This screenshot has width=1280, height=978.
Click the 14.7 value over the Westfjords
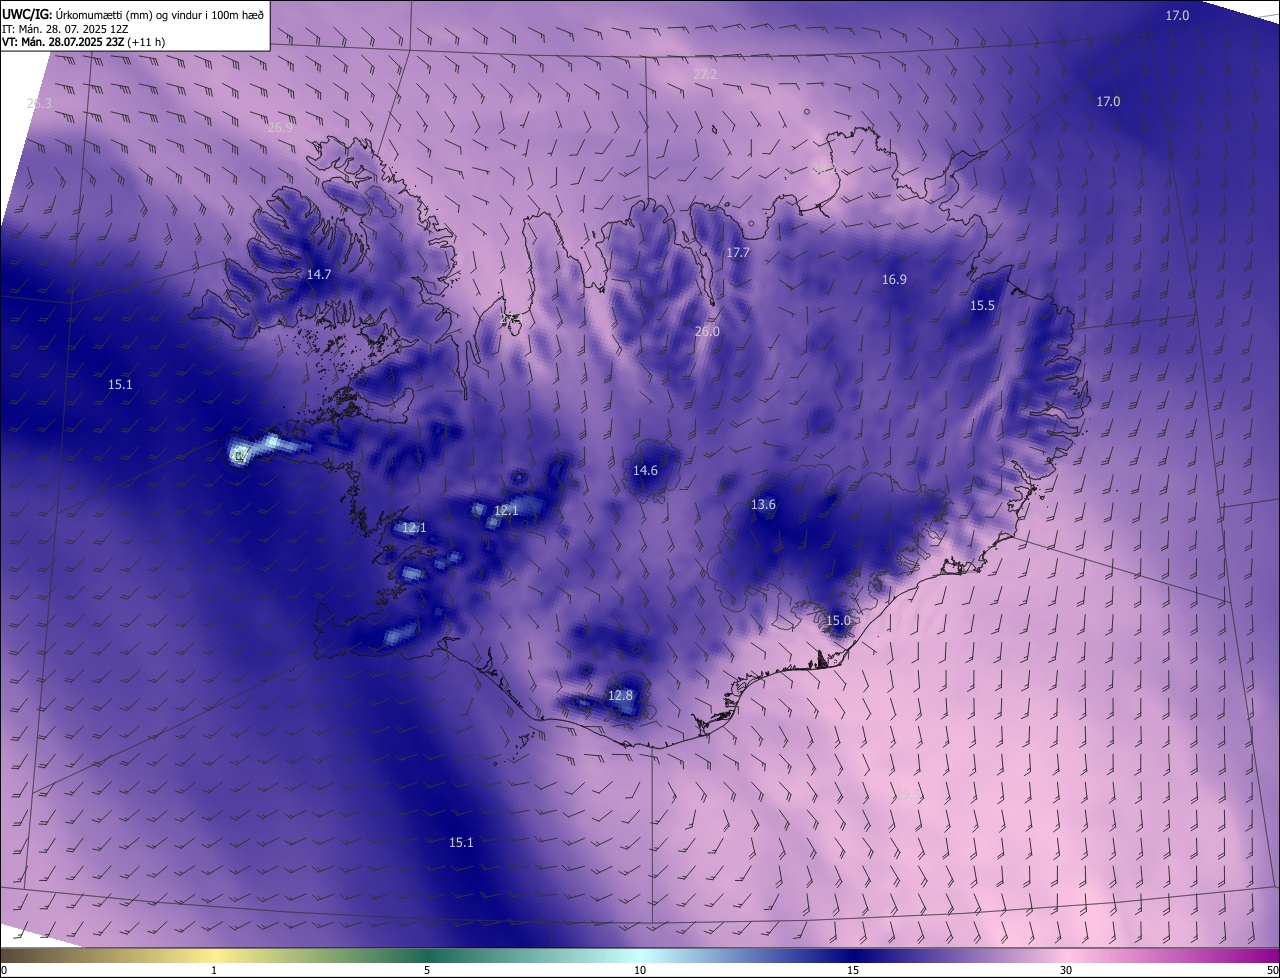coord(319,274)
